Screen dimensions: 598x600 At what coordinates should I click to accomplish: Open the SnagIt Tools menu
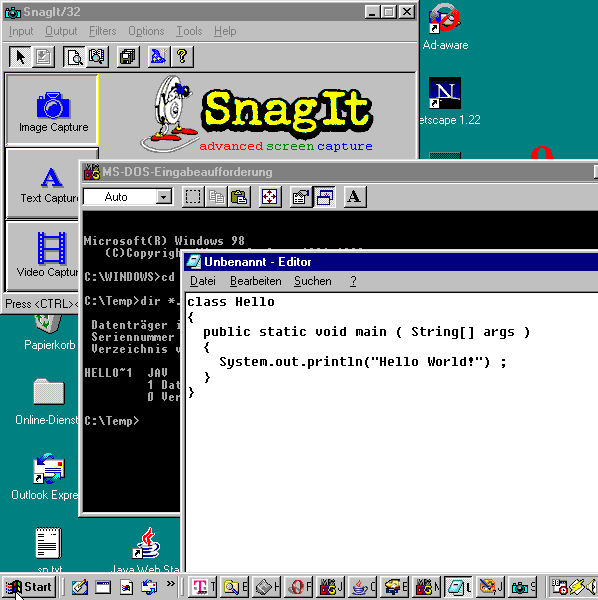tap(189, 31)
